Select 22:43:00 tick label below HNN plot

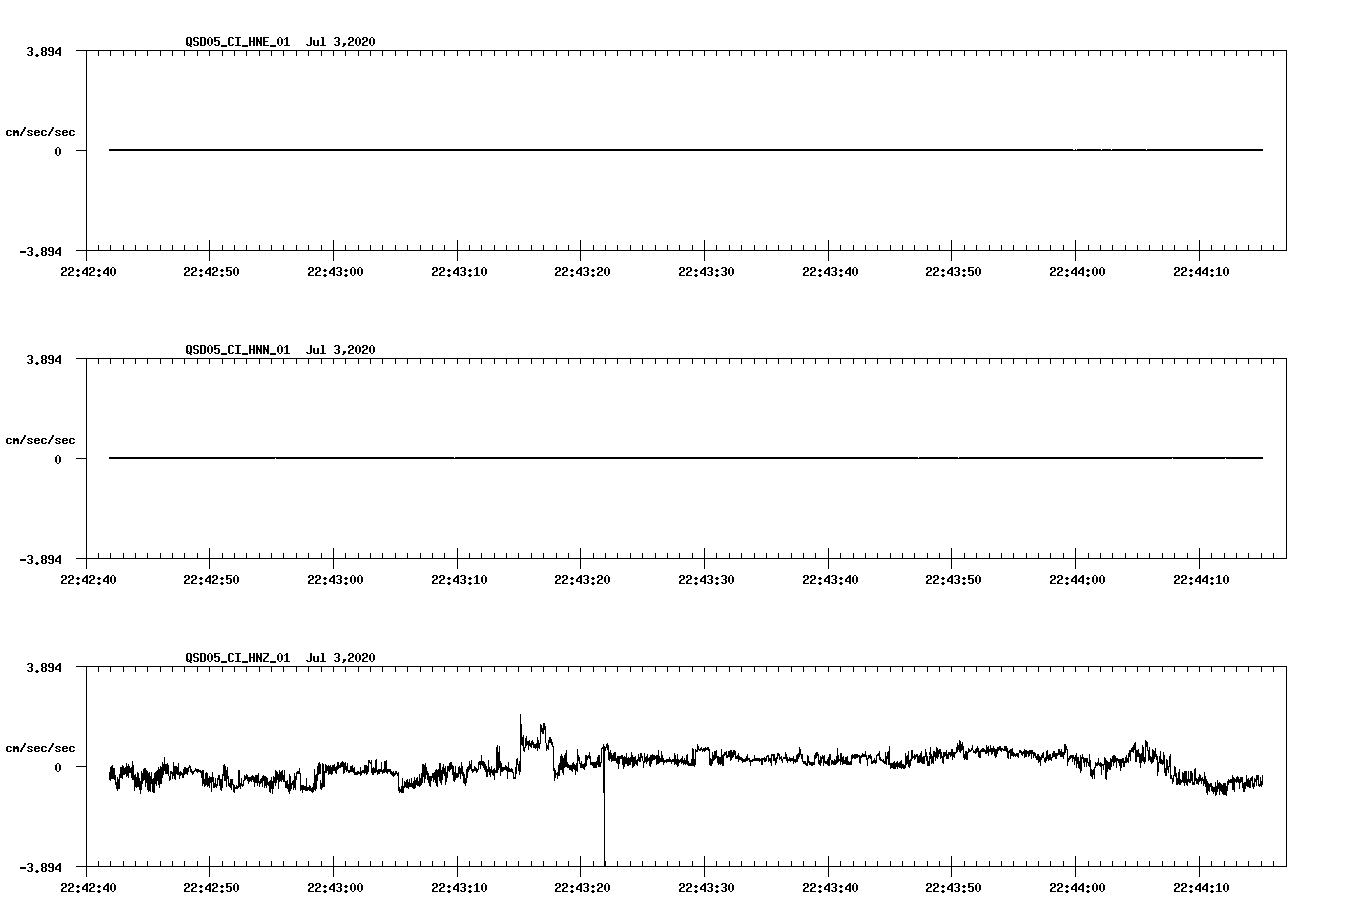pyautogui.click(x=335, y=579)
